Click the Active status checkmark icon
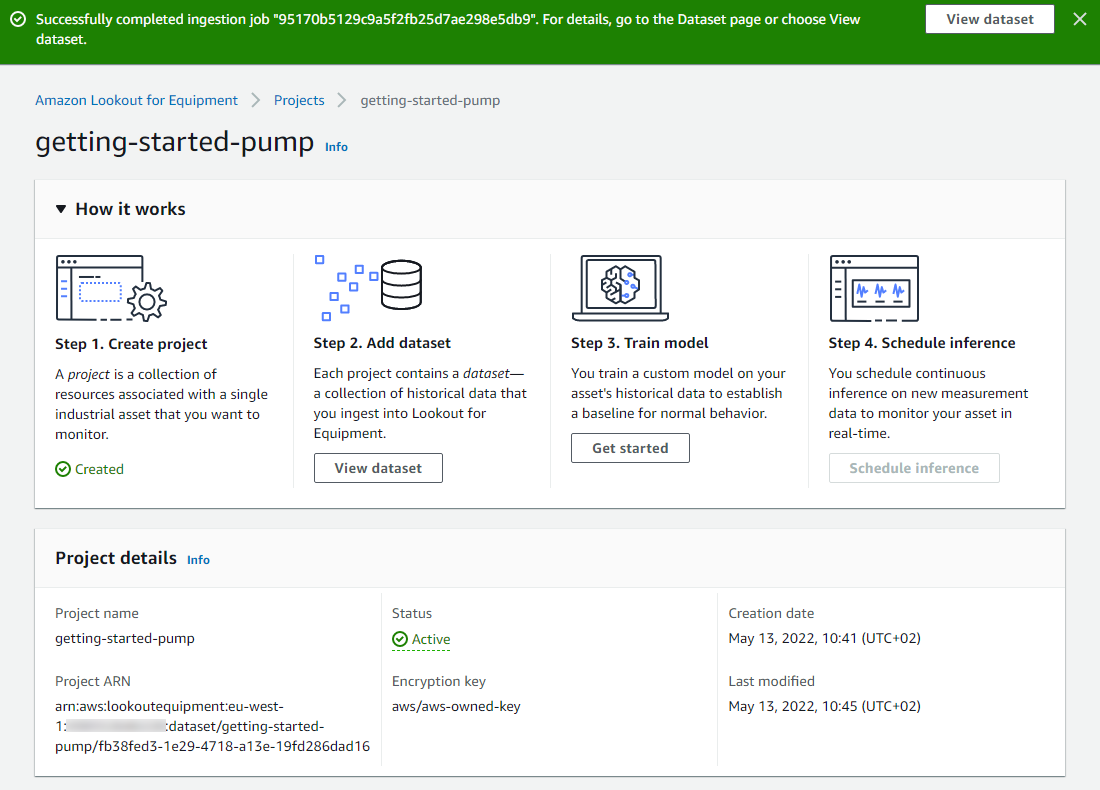The width and height of the screenshot is (1100, 790). (x=400, y=639)
